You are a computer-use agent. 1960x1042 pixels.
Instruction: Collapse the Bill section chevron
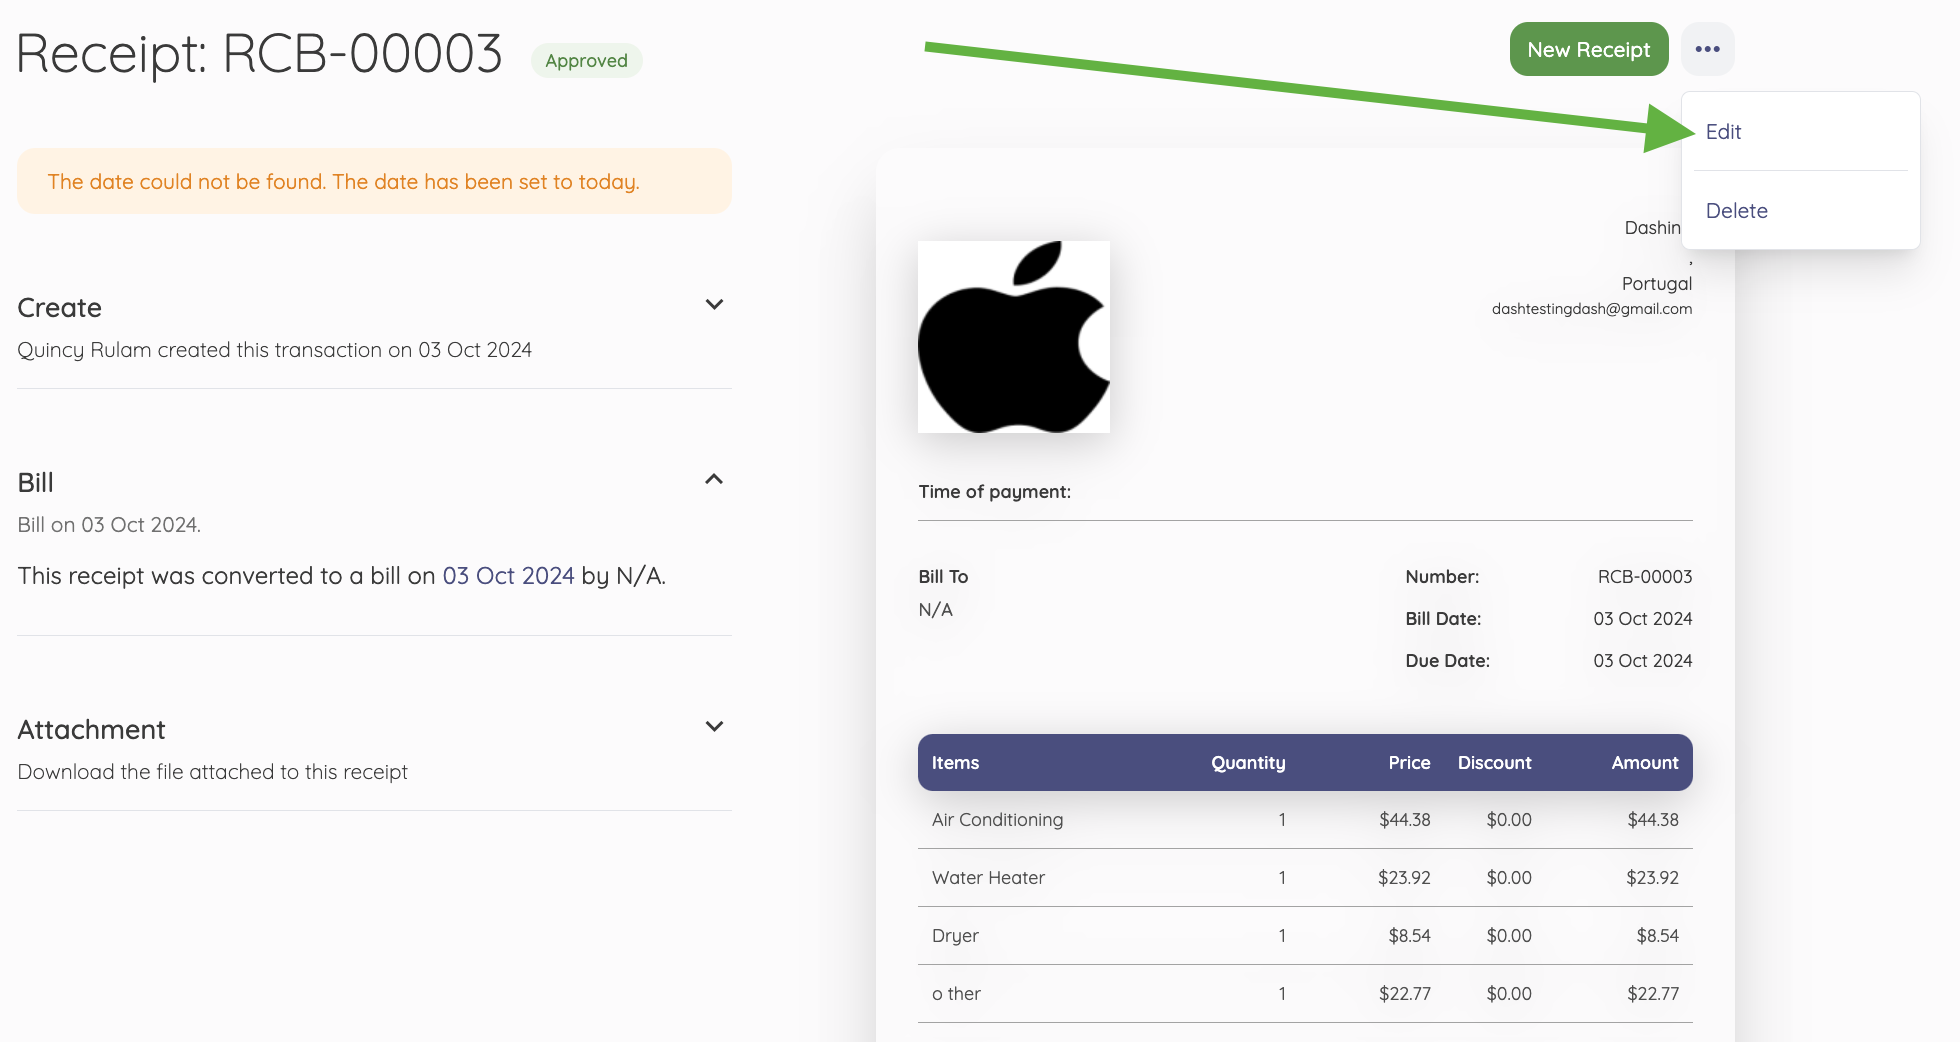[714, 480]
